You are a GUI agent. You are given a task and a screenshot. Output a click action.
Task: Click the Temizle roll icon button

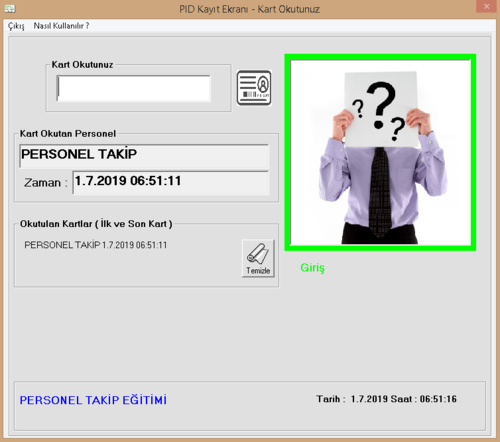click(x=258, y=258)
